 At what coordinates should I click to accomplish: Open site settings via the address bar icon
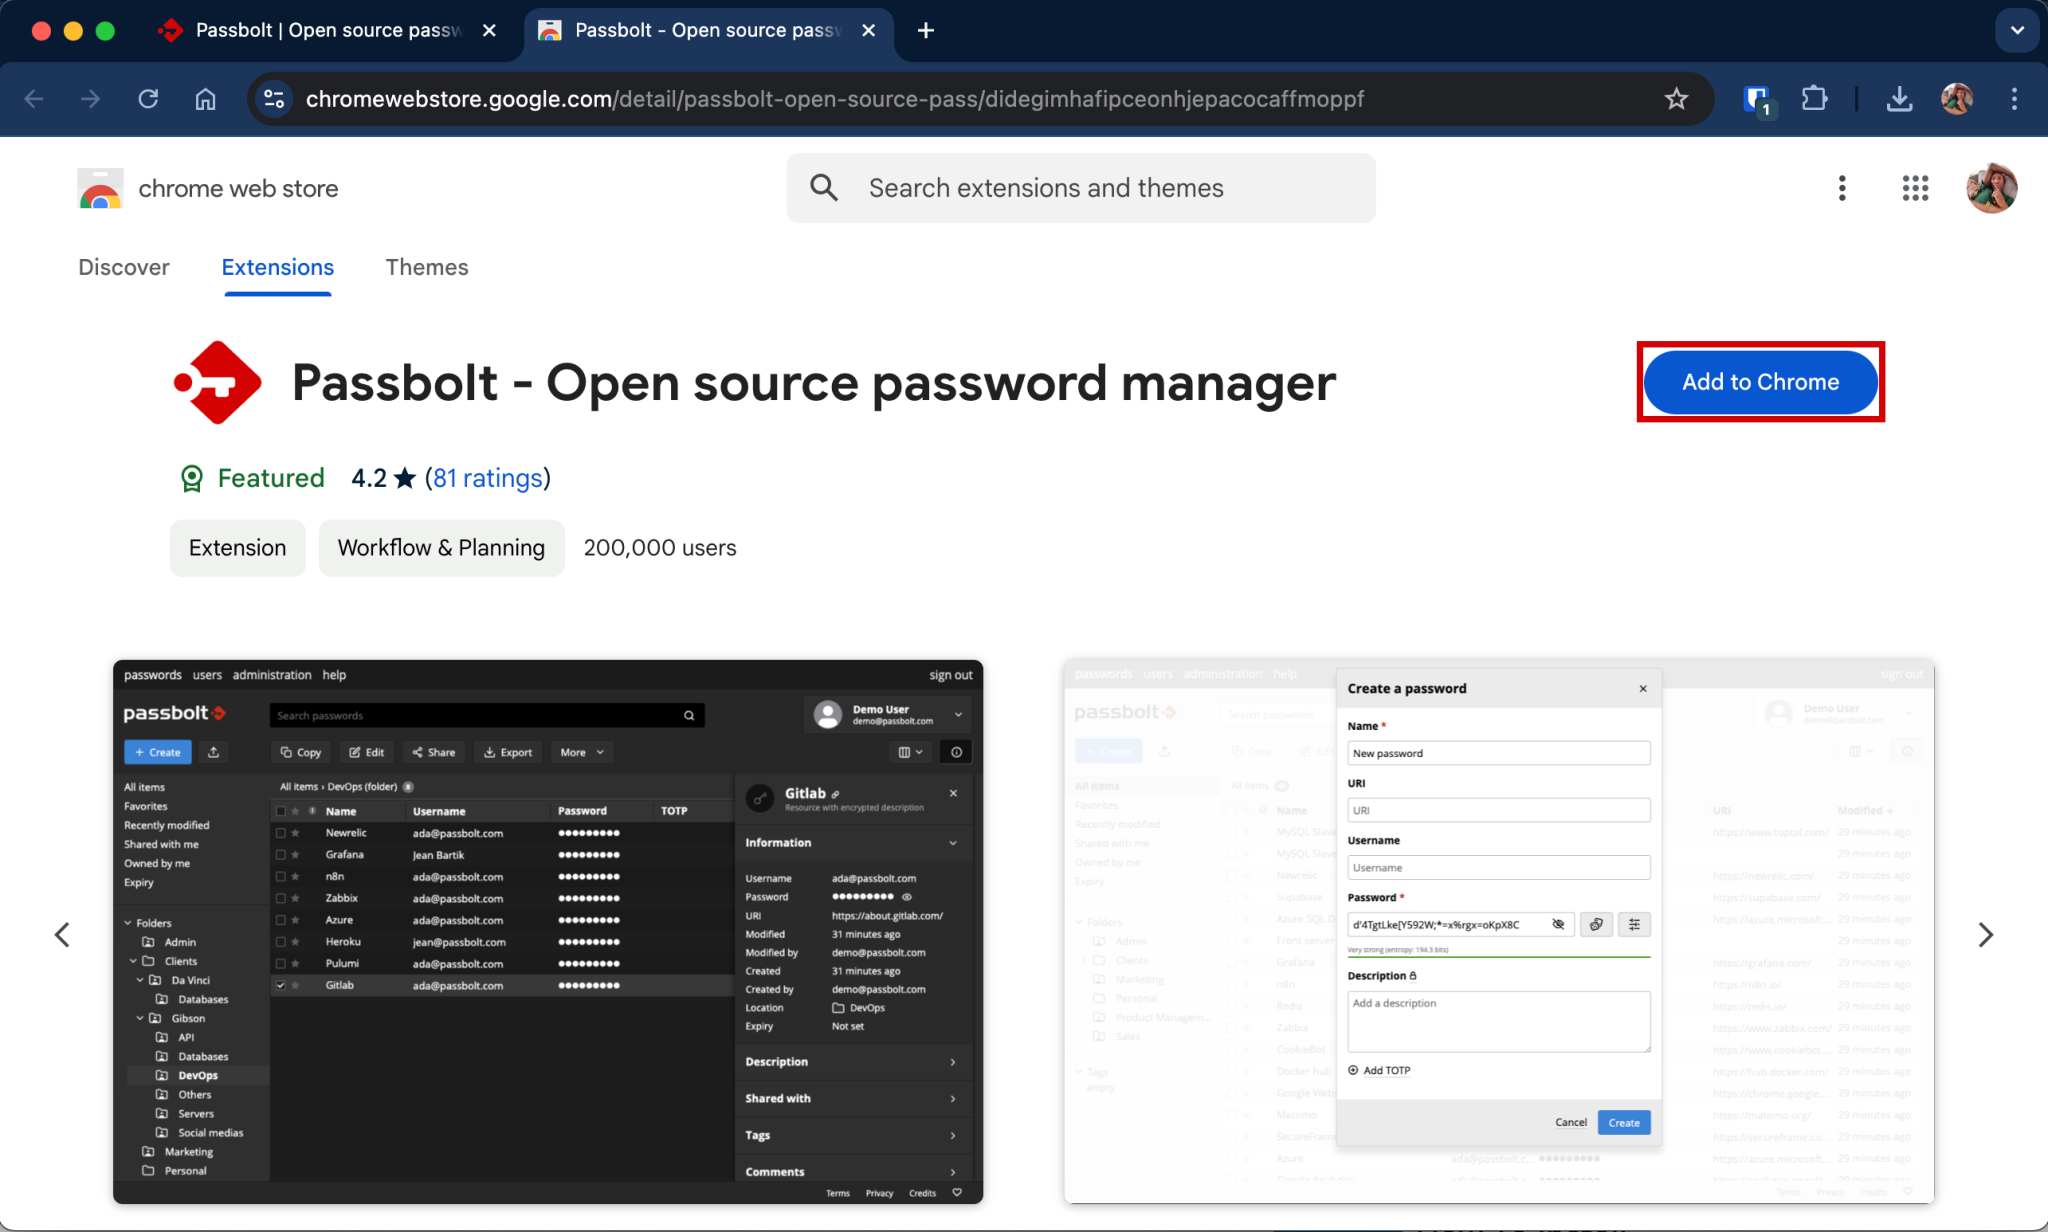coord(274,98)
